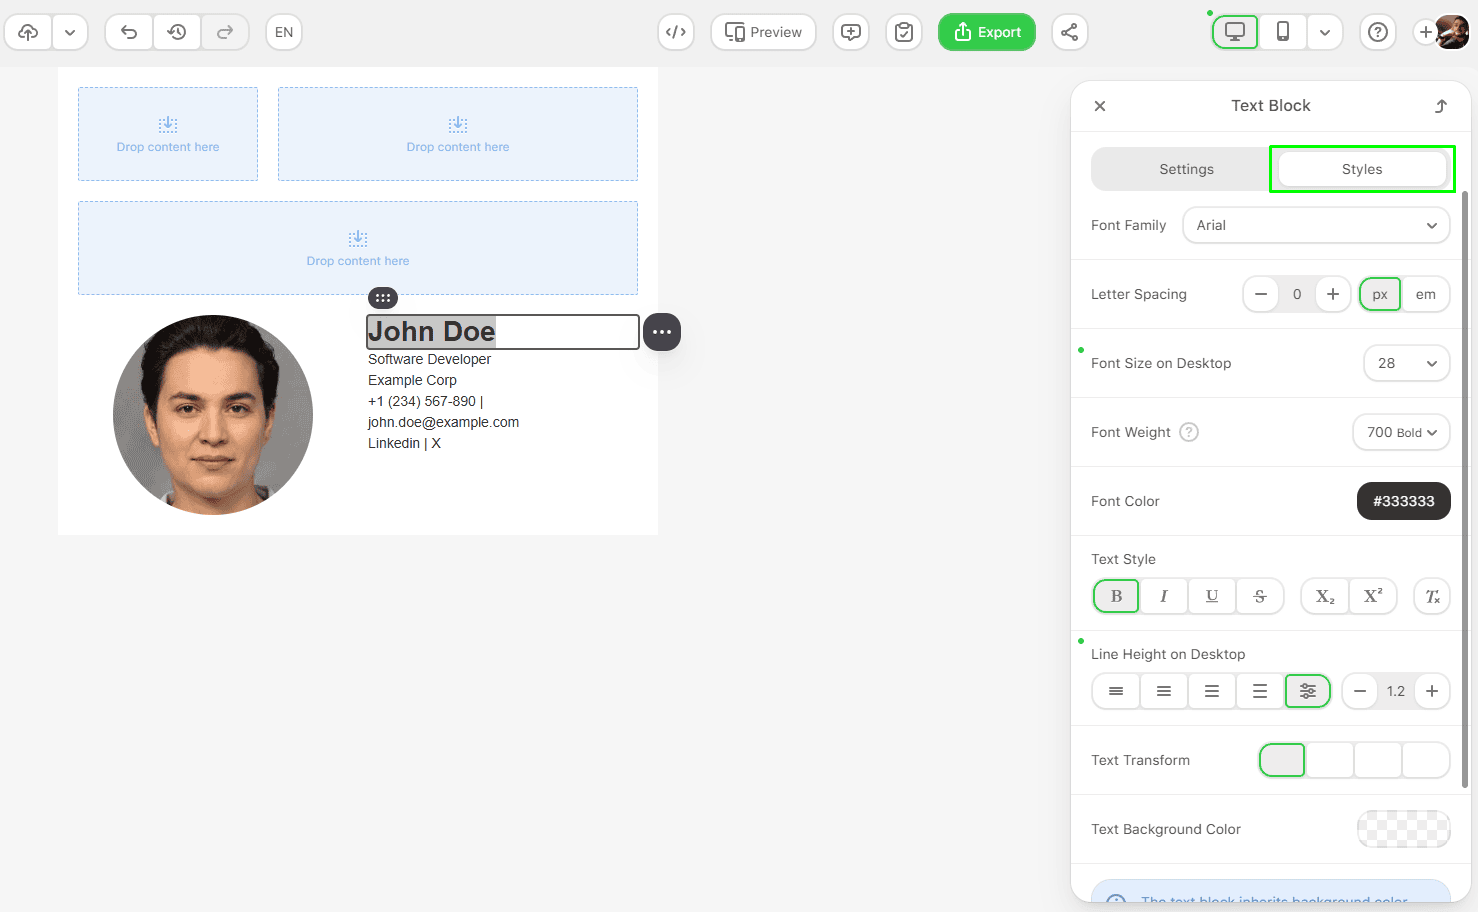The width and height of the screenshot is (1478, 912).
Task: Select the widest line height preset
Action: pos(1260,691)
